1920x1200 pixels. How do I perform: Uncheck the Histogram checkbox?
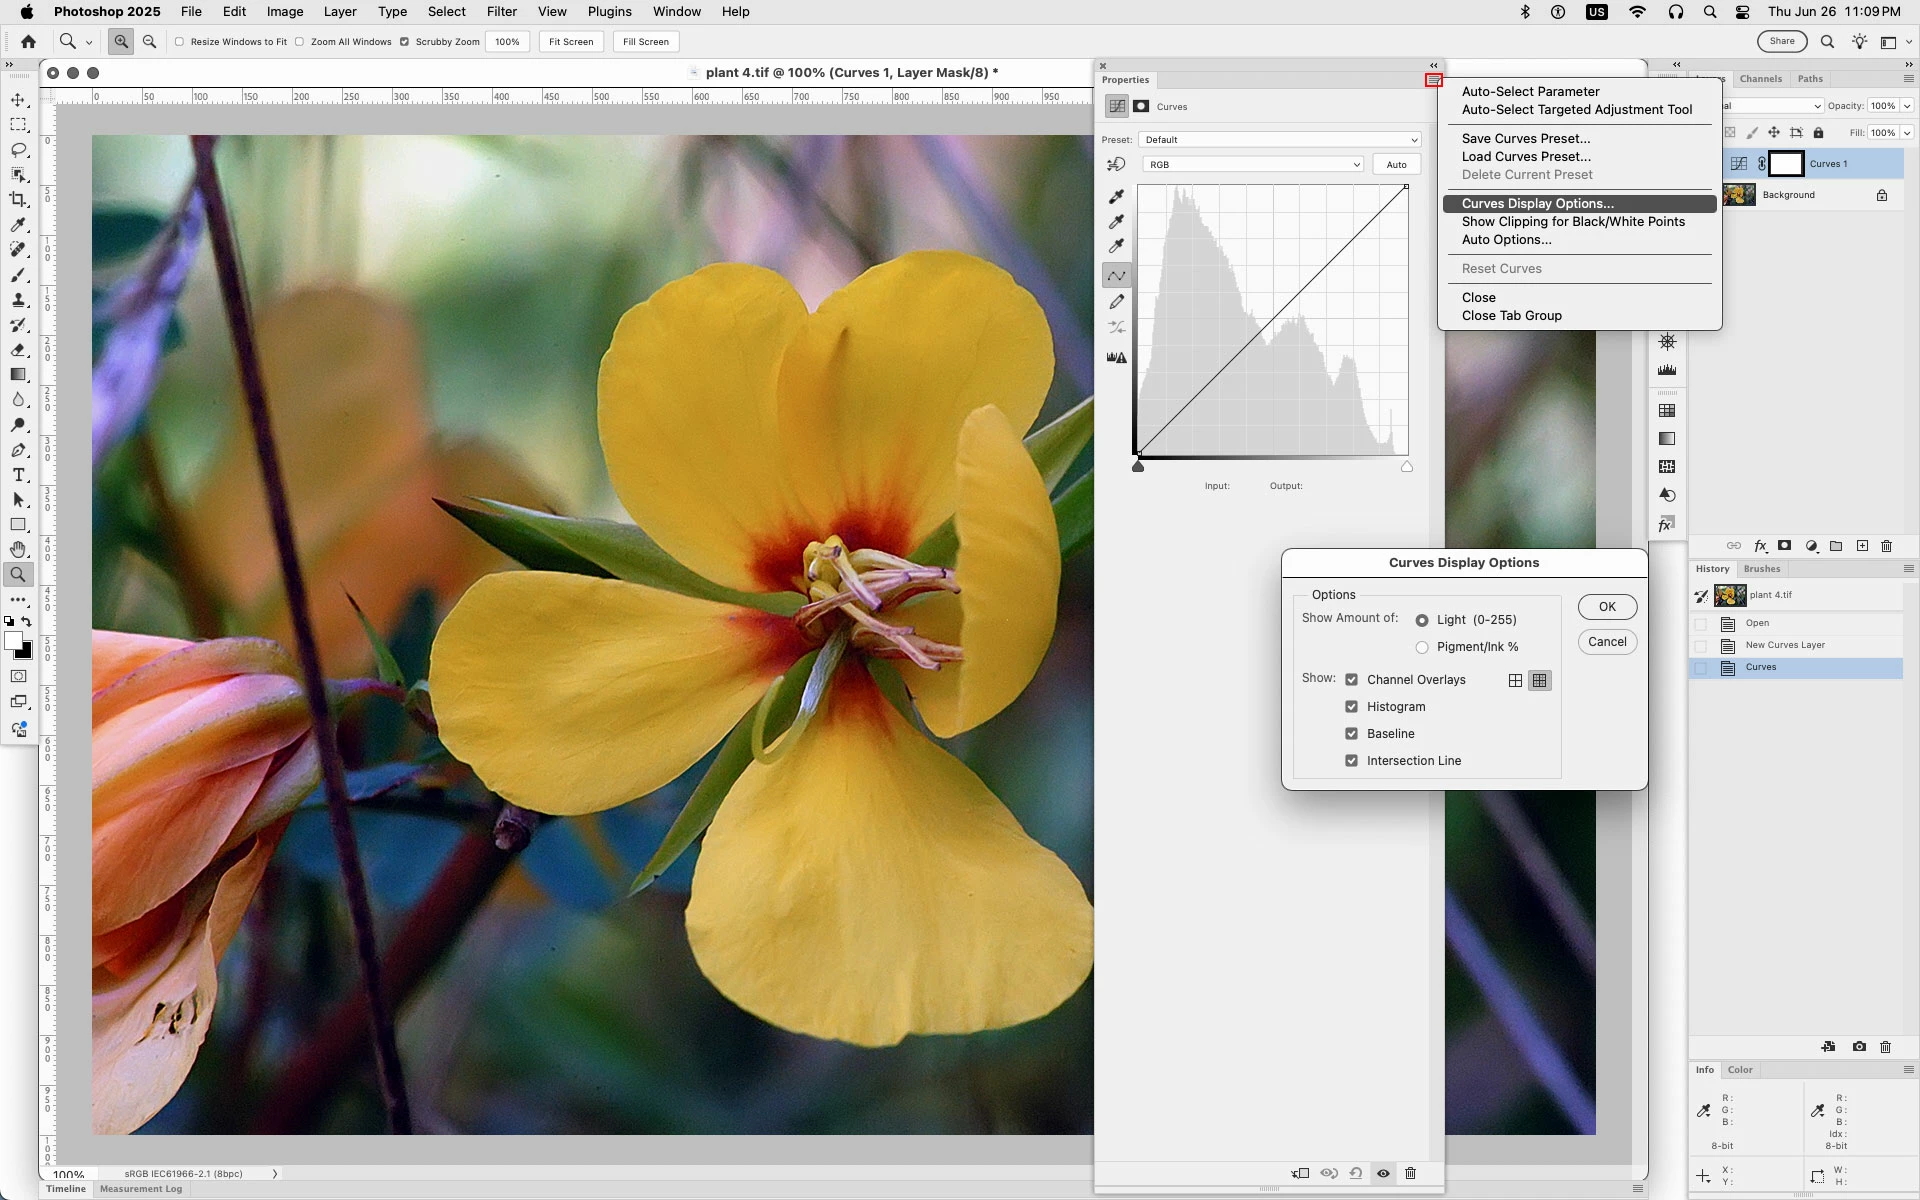[1351, 707]
